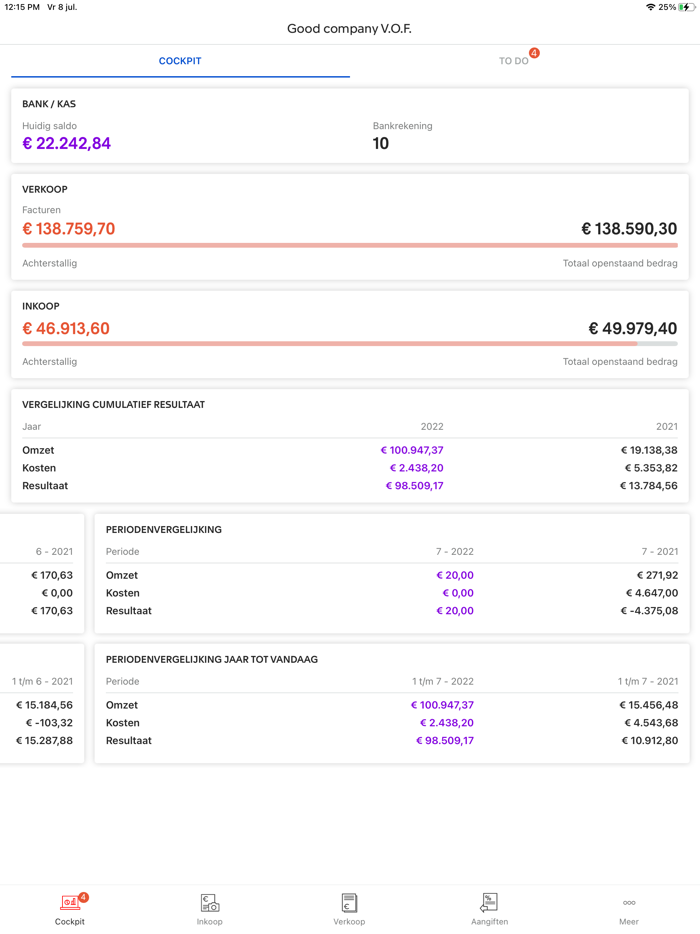This screenshot has height=934, width=700.
Task: Select the Inkoop icon in bottom navigation
Action: (209, 900)
